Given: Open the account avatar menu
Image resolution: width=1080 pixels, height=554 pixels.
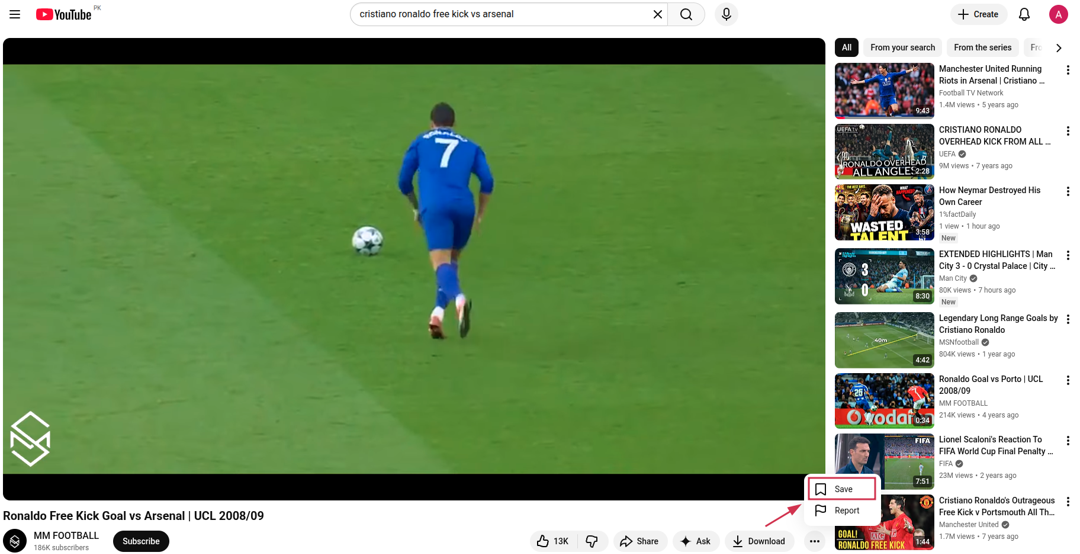Looking at the screenshot, I should (1058, 14).
